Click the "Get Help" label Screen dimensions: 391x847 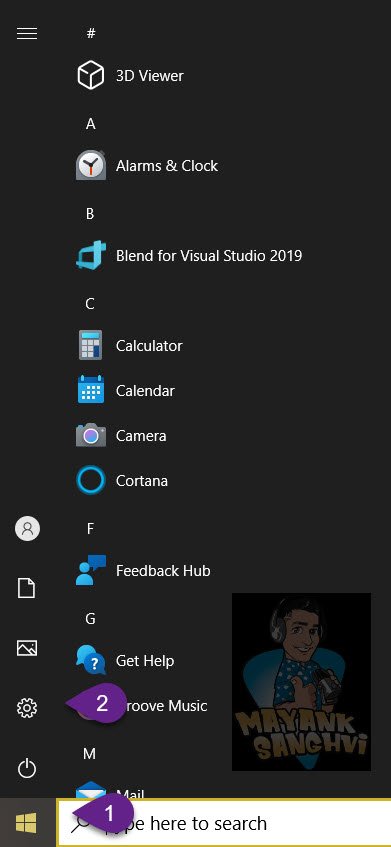point(145,661)
